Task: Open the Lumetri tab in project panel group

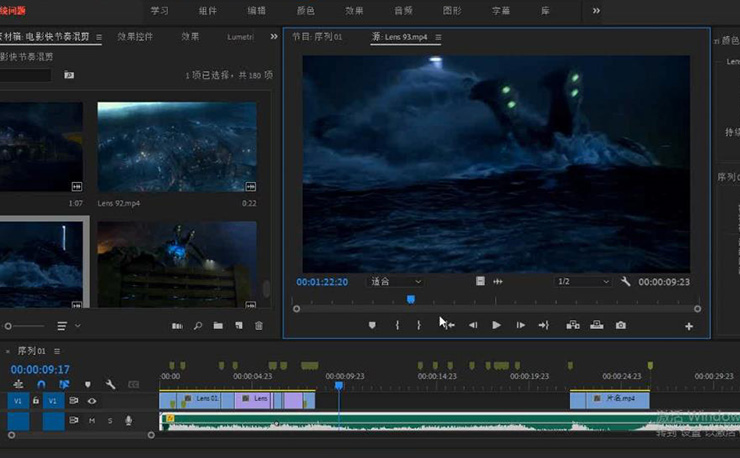Action: point(240,37)
